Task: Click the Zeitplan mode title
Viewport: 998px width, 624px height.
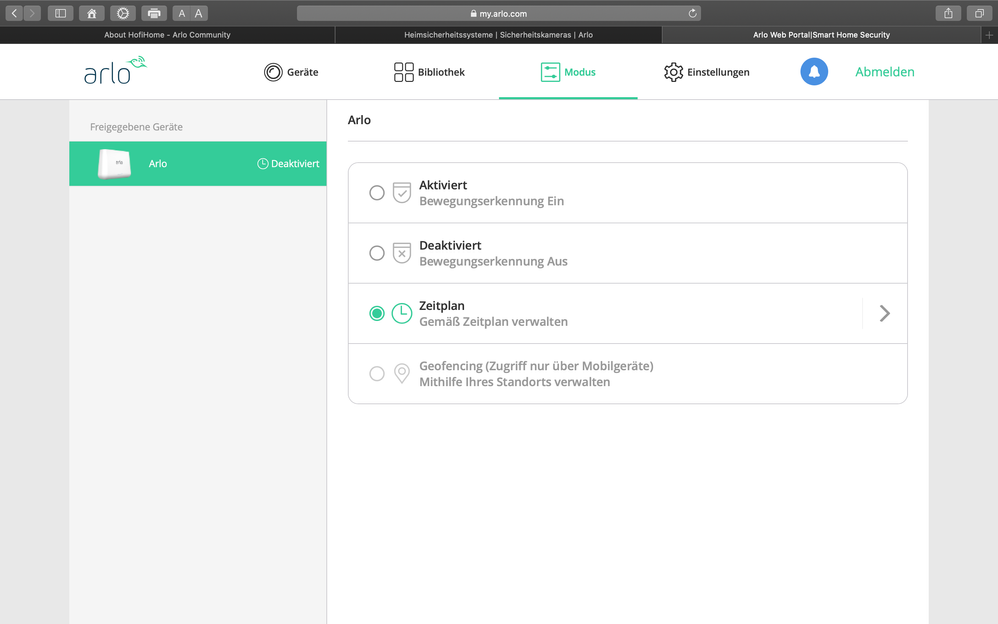Action: [x=442, y=306]
